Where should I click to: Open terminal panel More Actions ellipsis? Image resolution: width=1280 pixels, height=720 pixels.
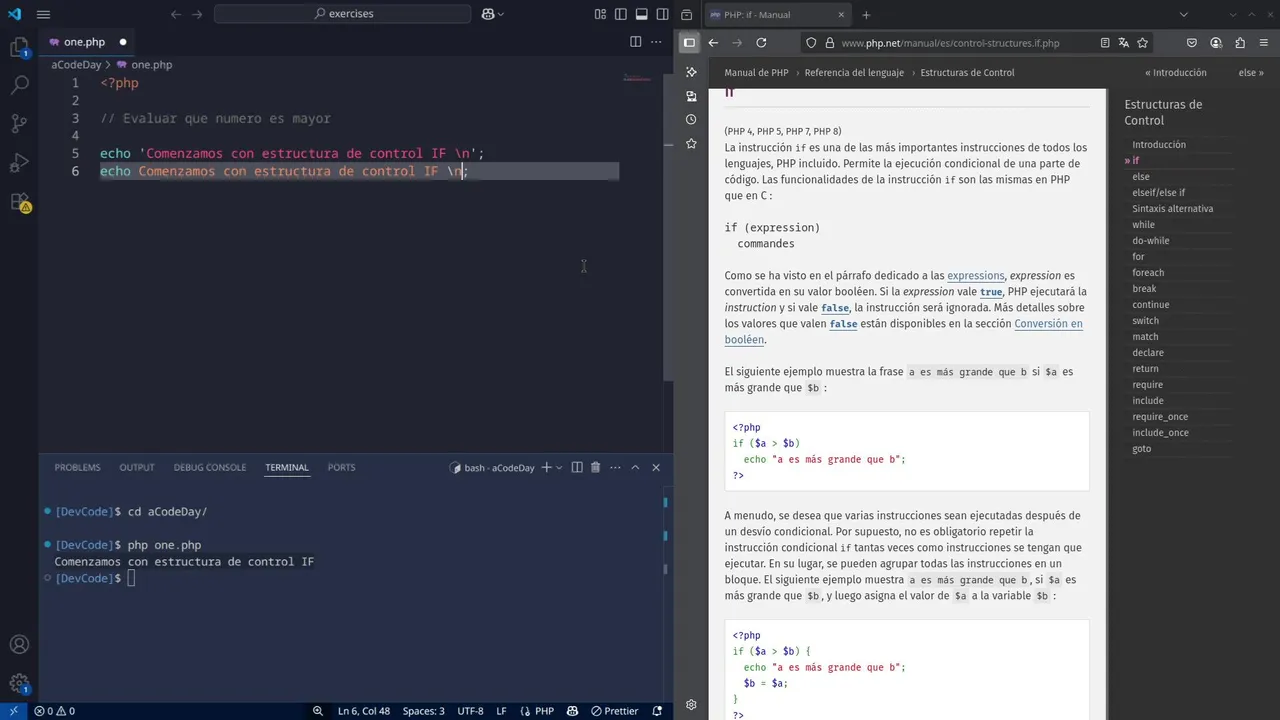615,467
